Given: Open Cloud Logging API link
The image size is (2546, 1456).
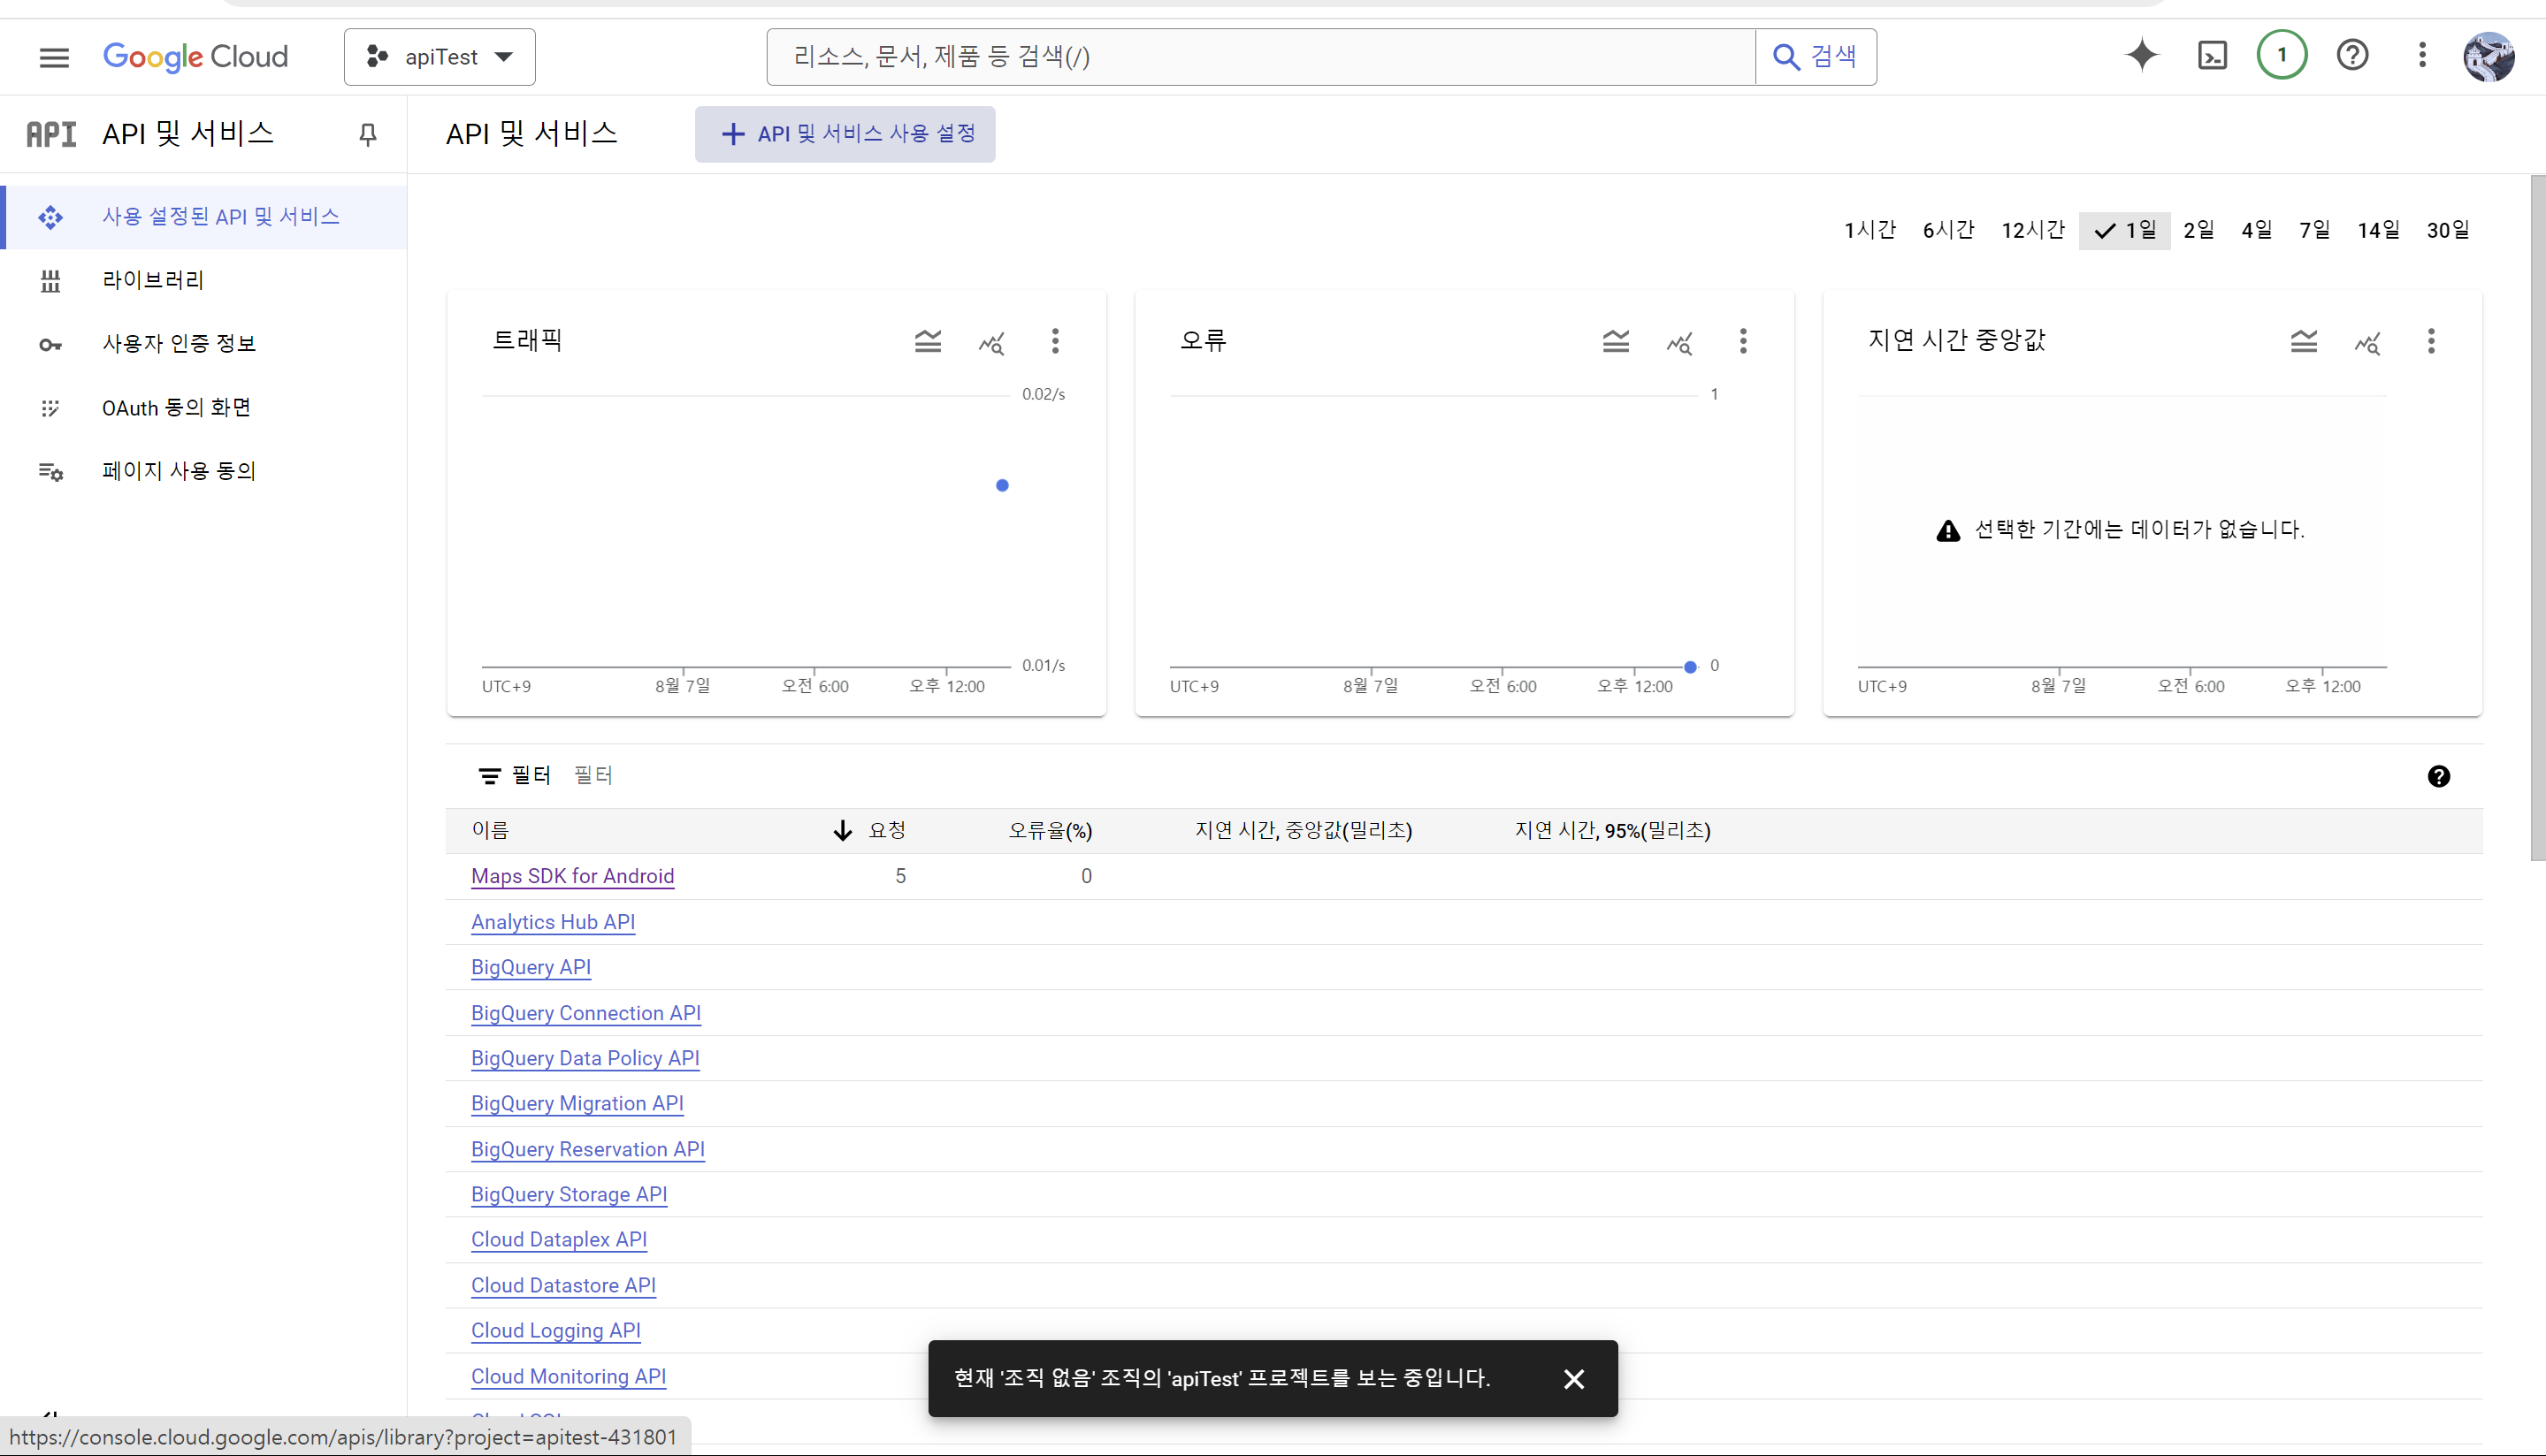Looking at the screenshot, I should tap(556, 1331).
